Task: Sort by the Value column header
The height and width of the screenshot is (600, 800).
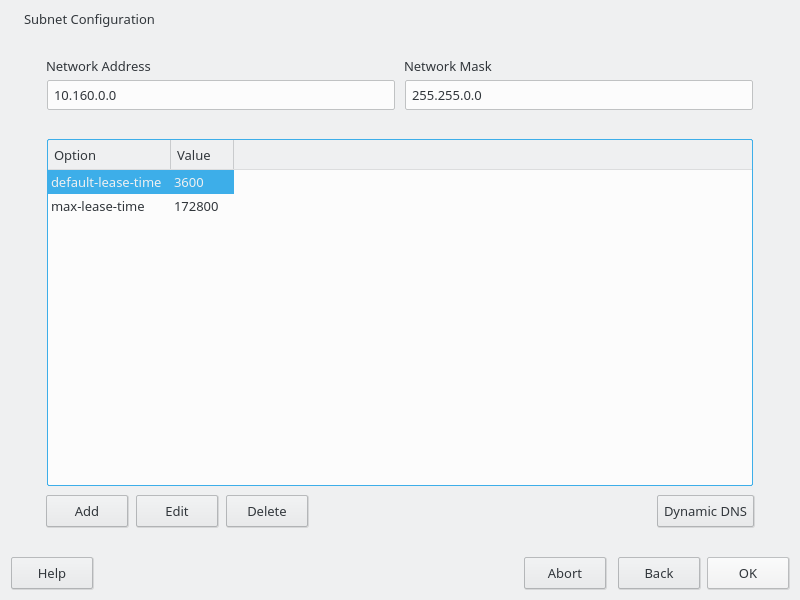Action: [x=202, y=155]
